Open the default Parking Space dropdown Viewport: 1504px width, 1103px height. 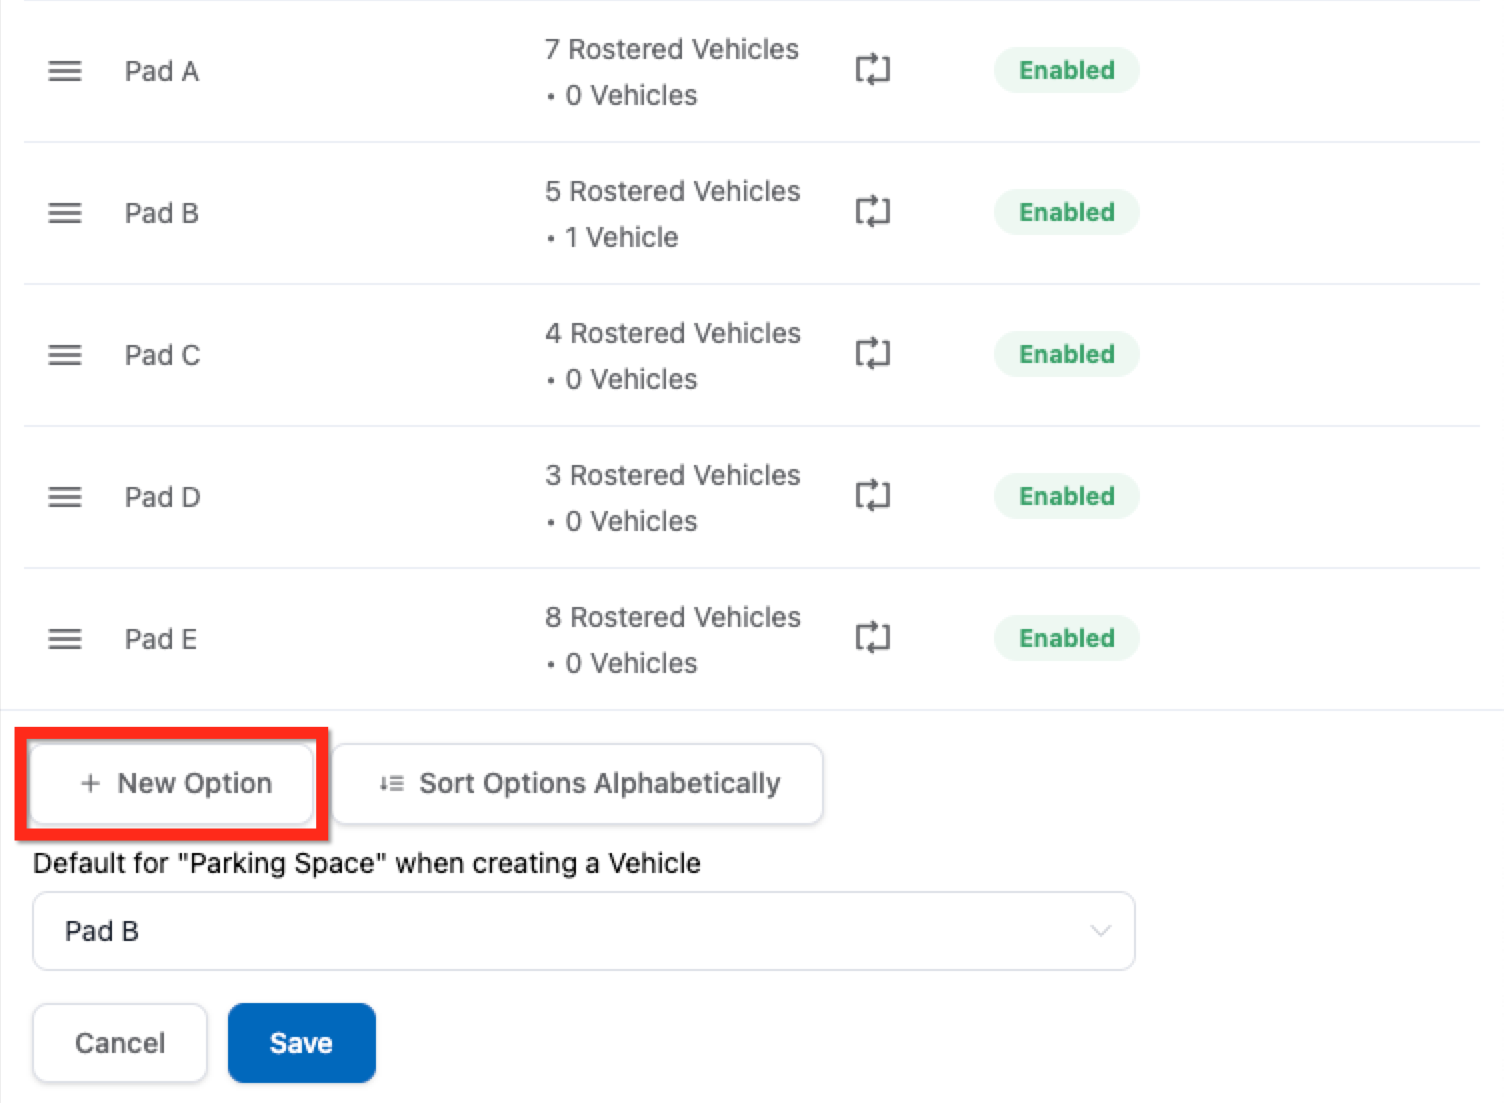[583, 931]
